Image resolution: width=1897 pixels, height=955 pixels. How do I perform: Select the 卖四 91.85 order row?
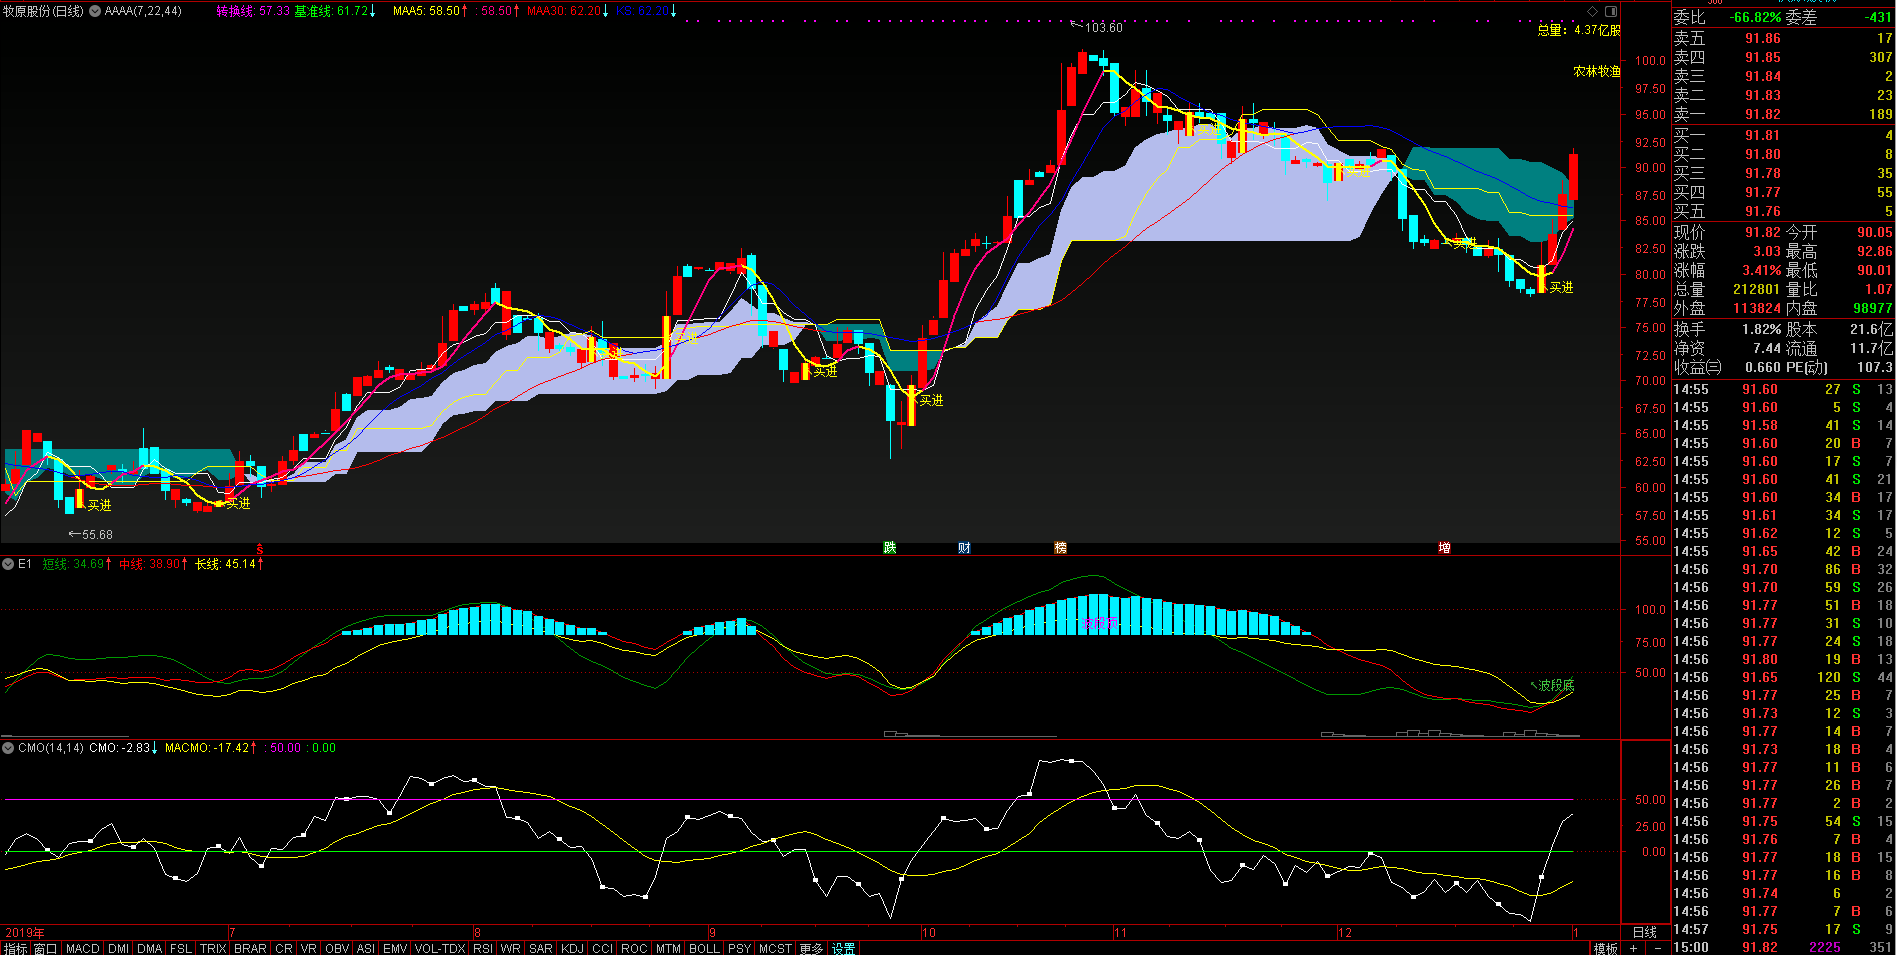point(1784,57)
